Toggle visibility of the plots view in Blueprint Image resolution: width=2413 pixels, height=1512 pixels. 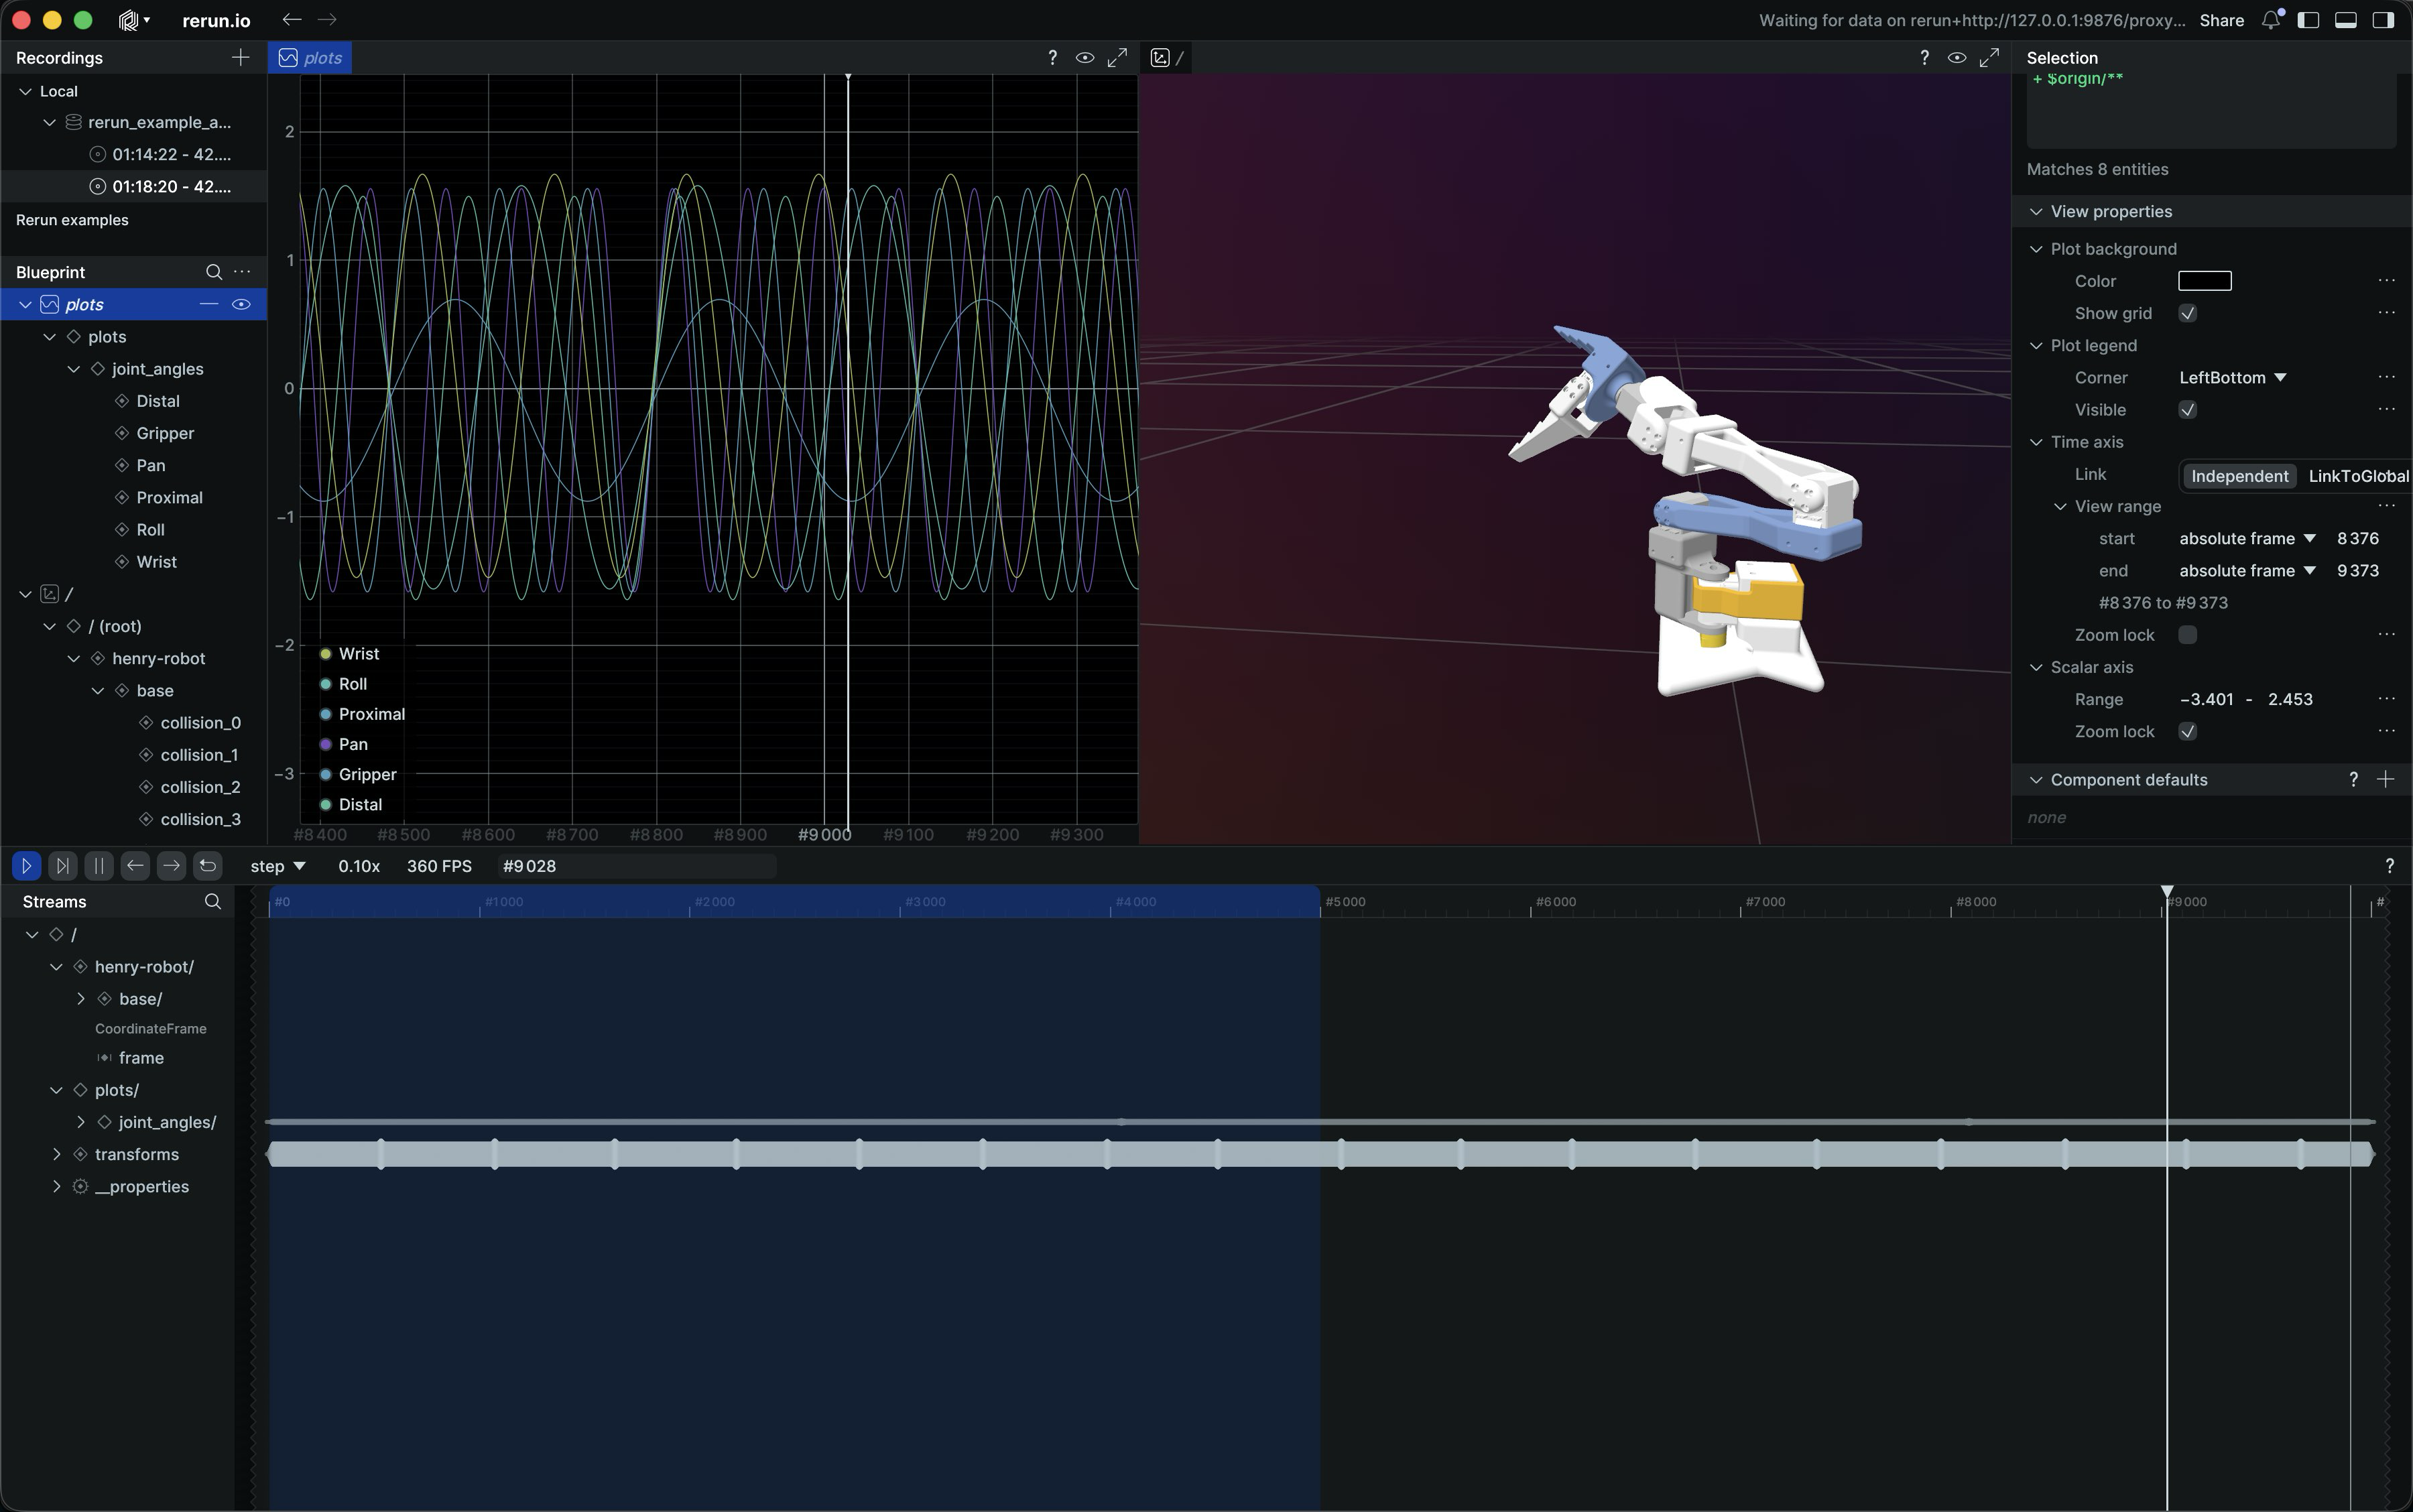(241, 304)
